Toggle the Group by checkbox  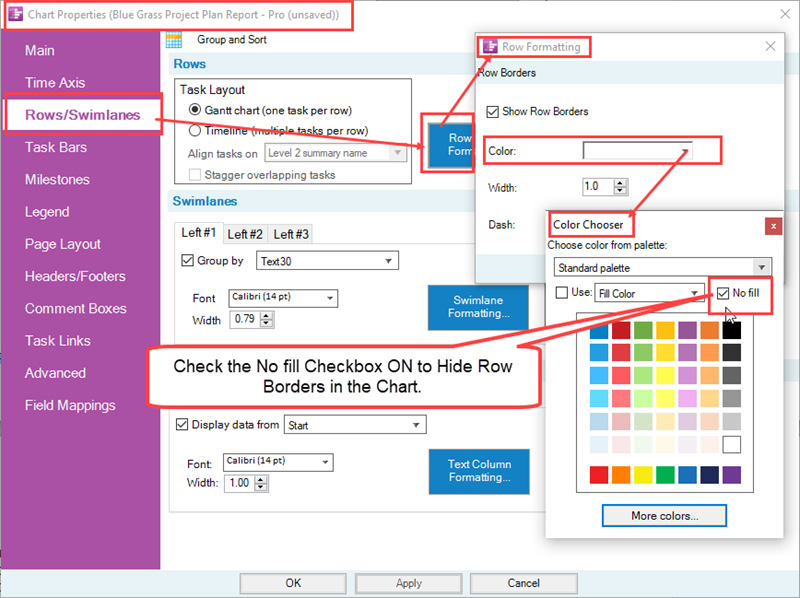[187, 260]
